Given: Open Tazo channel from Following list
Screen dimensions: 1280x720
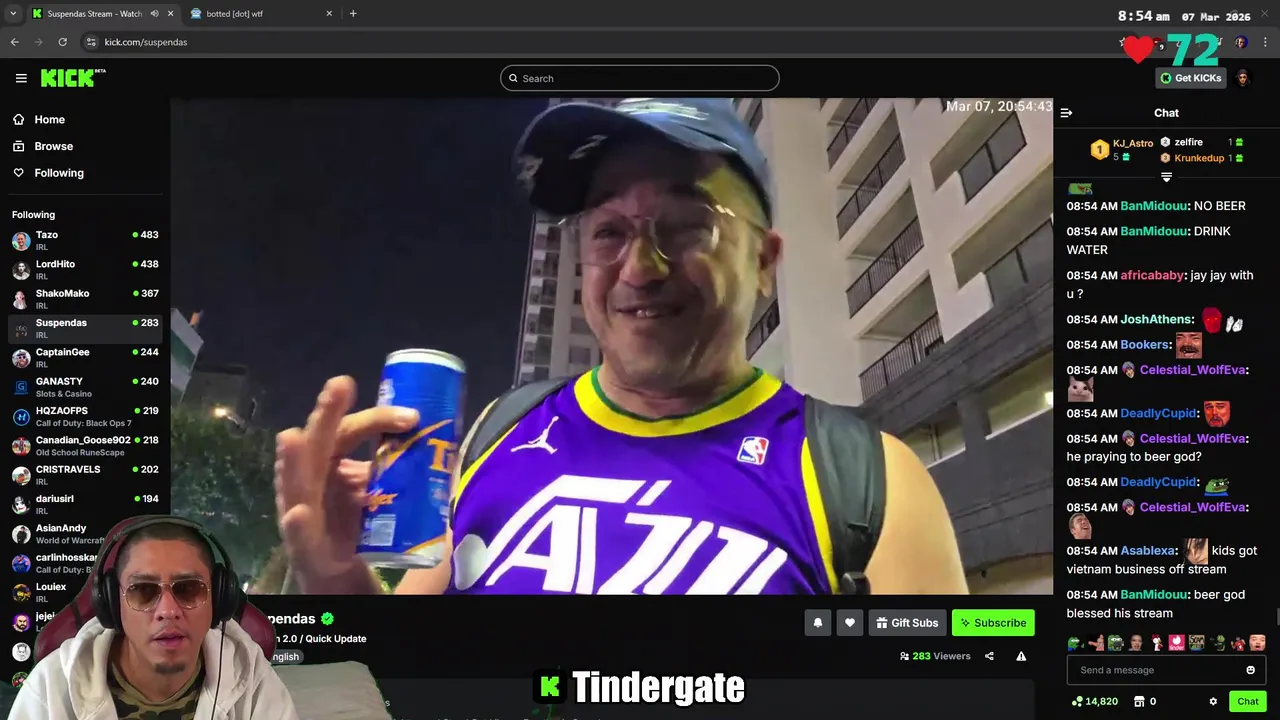Looking at the screenshot, I should [85, 240].
